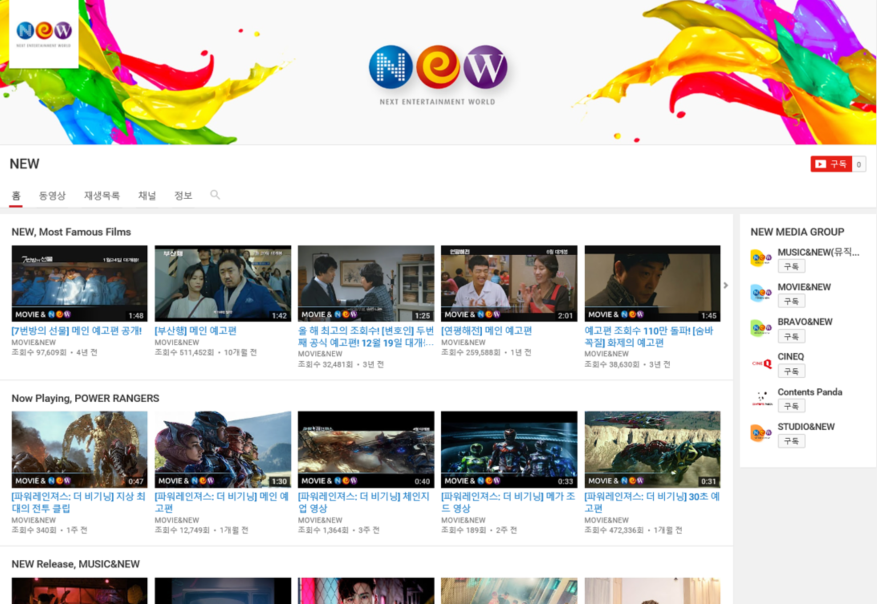877x604 pixels.
Task: Open the '[부산행] 메인 예고편' title link
Action: [196, 331]
